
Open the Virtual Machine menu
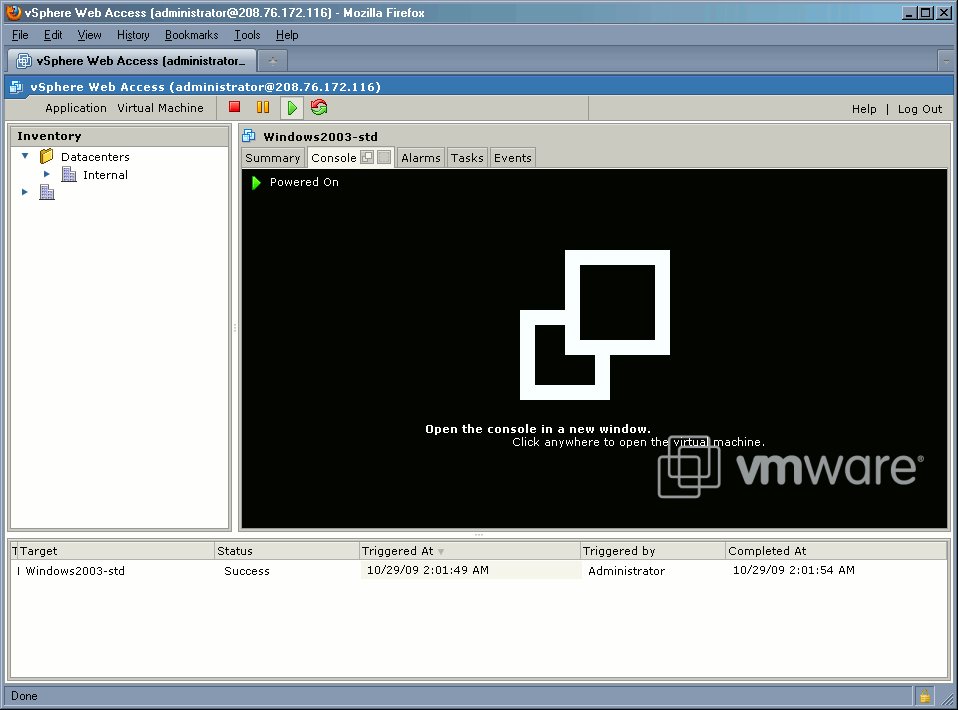(x=160, y=108)
